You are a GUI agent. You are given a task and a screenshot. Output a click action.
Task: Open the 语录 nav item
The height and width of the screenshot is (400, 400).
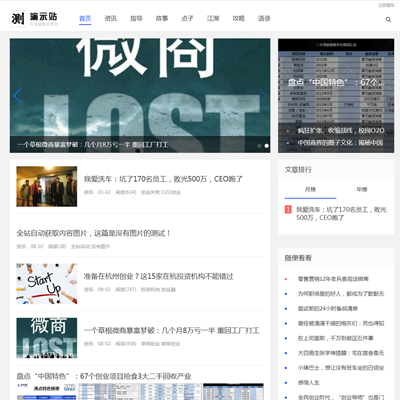(x=264, y=18)
